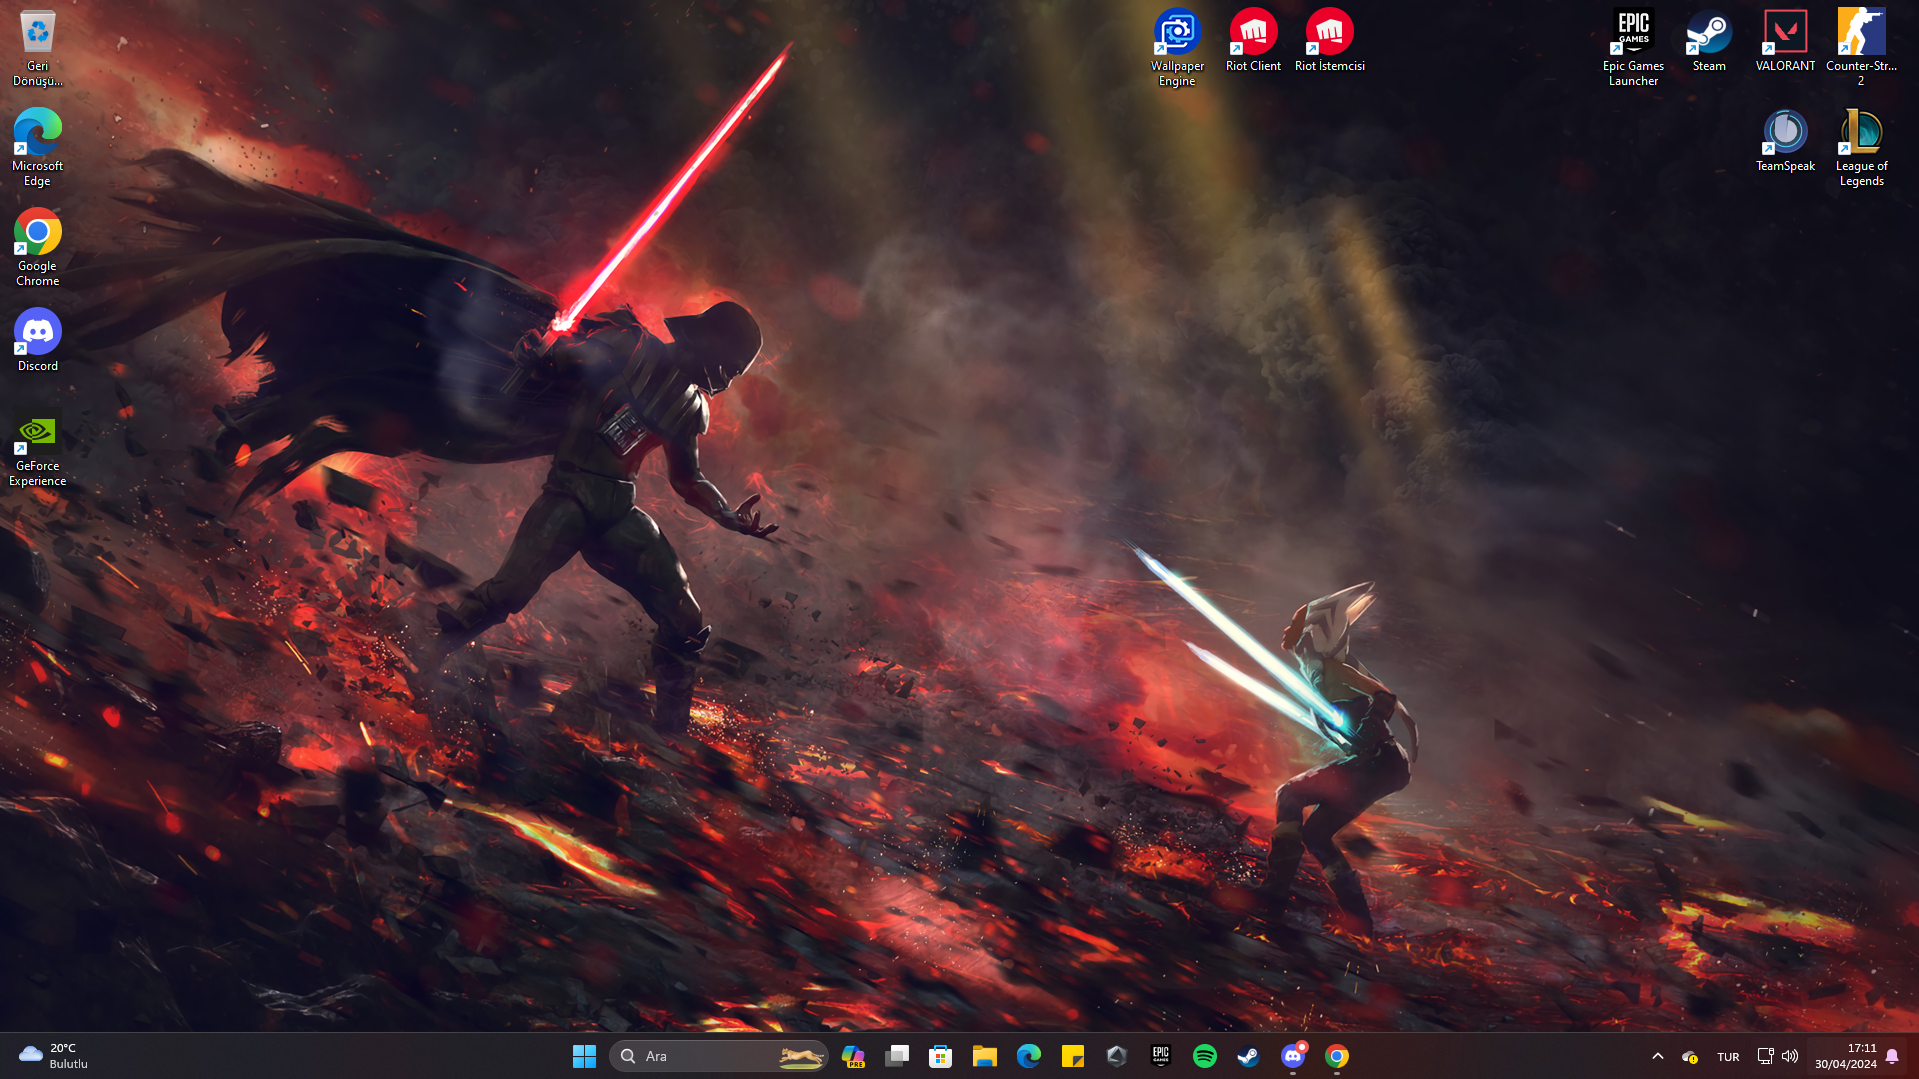The height and width of the screenshot is (1079, 1919).
Task: Switch to Discord on the taskbar
Action: click(x=1293, y=1056)
